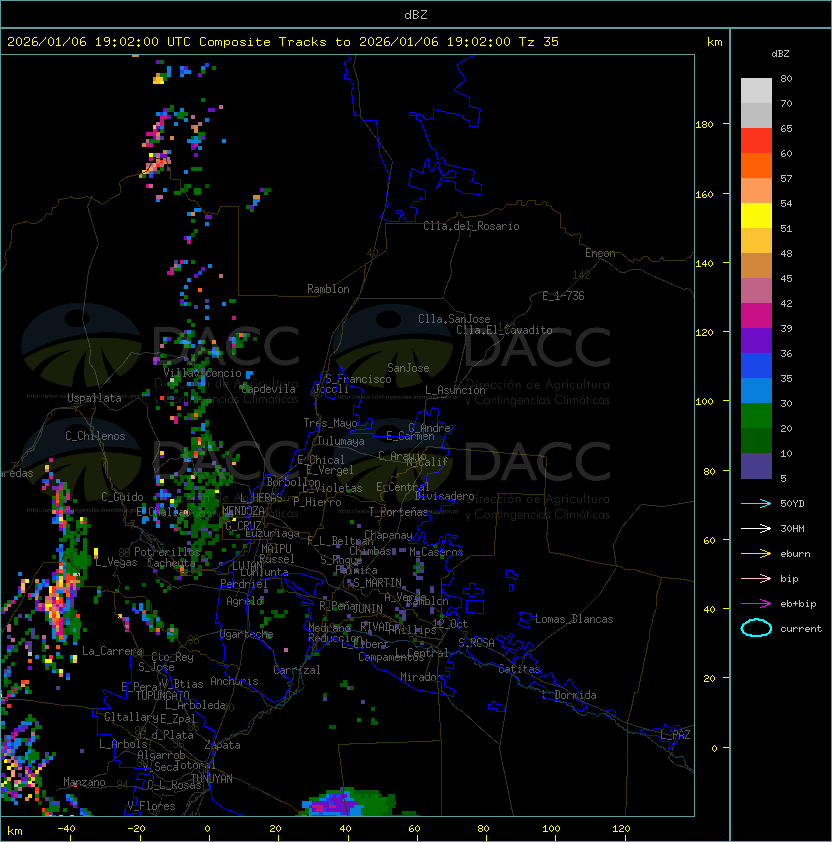
Task: Click the Catitas map label
Action: click(x=519, y=669)
